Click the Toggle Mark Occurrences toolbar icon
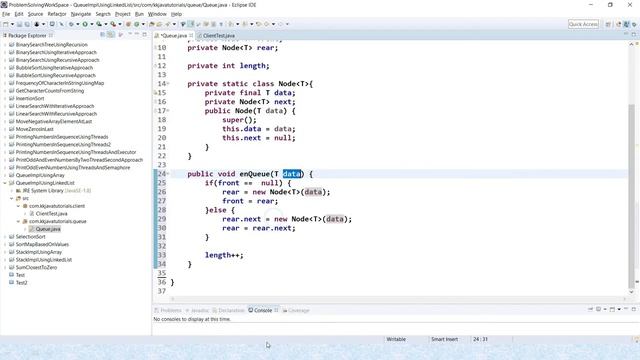The width and height of the screenshot is (640, 360). coord(191,24)
